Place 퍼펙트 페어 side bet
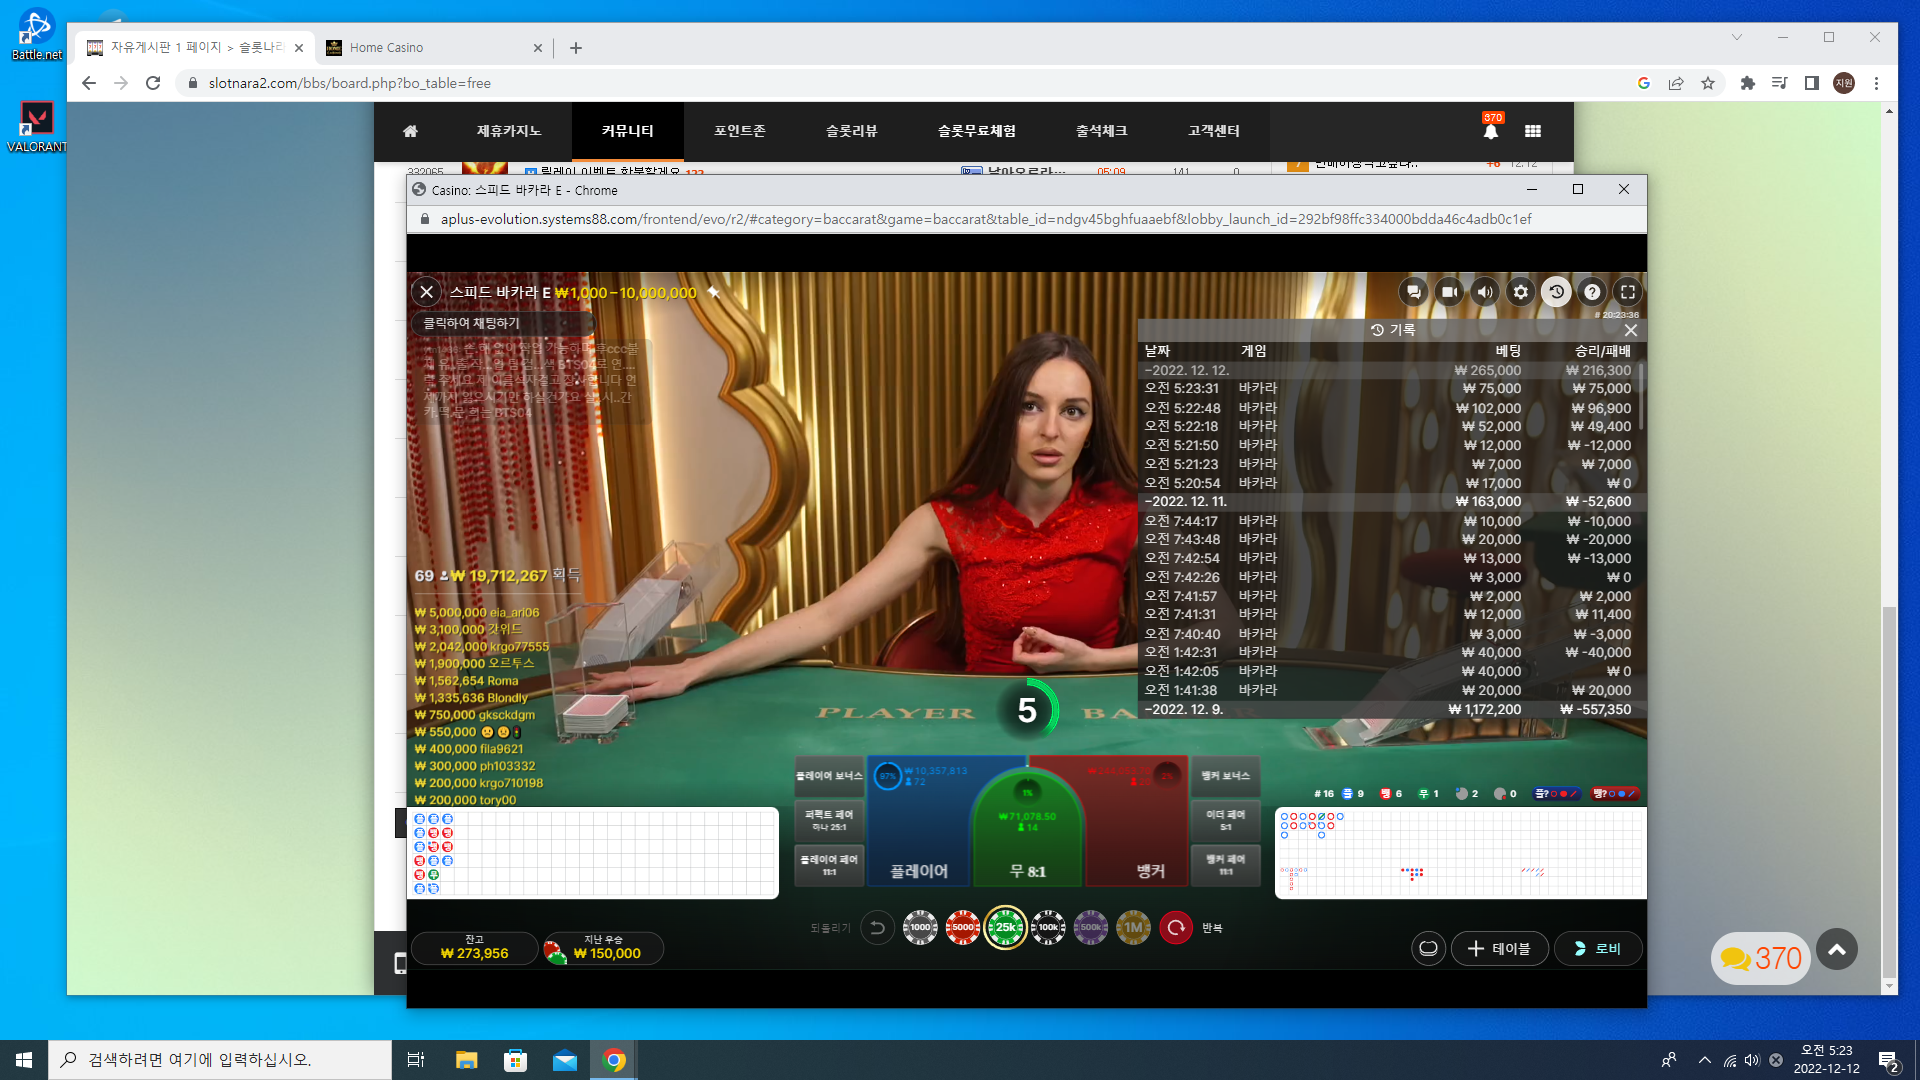Image resolution: width=1920 pixels, height=1080 pixels. (x=829, y=820)
